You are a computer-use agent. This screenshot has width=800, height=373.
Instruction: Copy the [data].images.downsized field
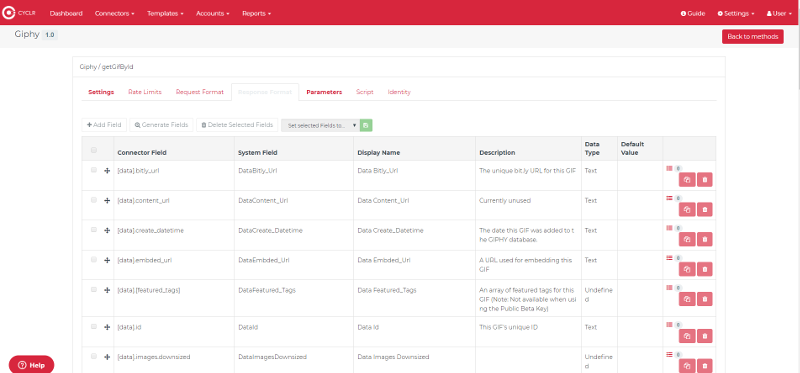(687, 366)
